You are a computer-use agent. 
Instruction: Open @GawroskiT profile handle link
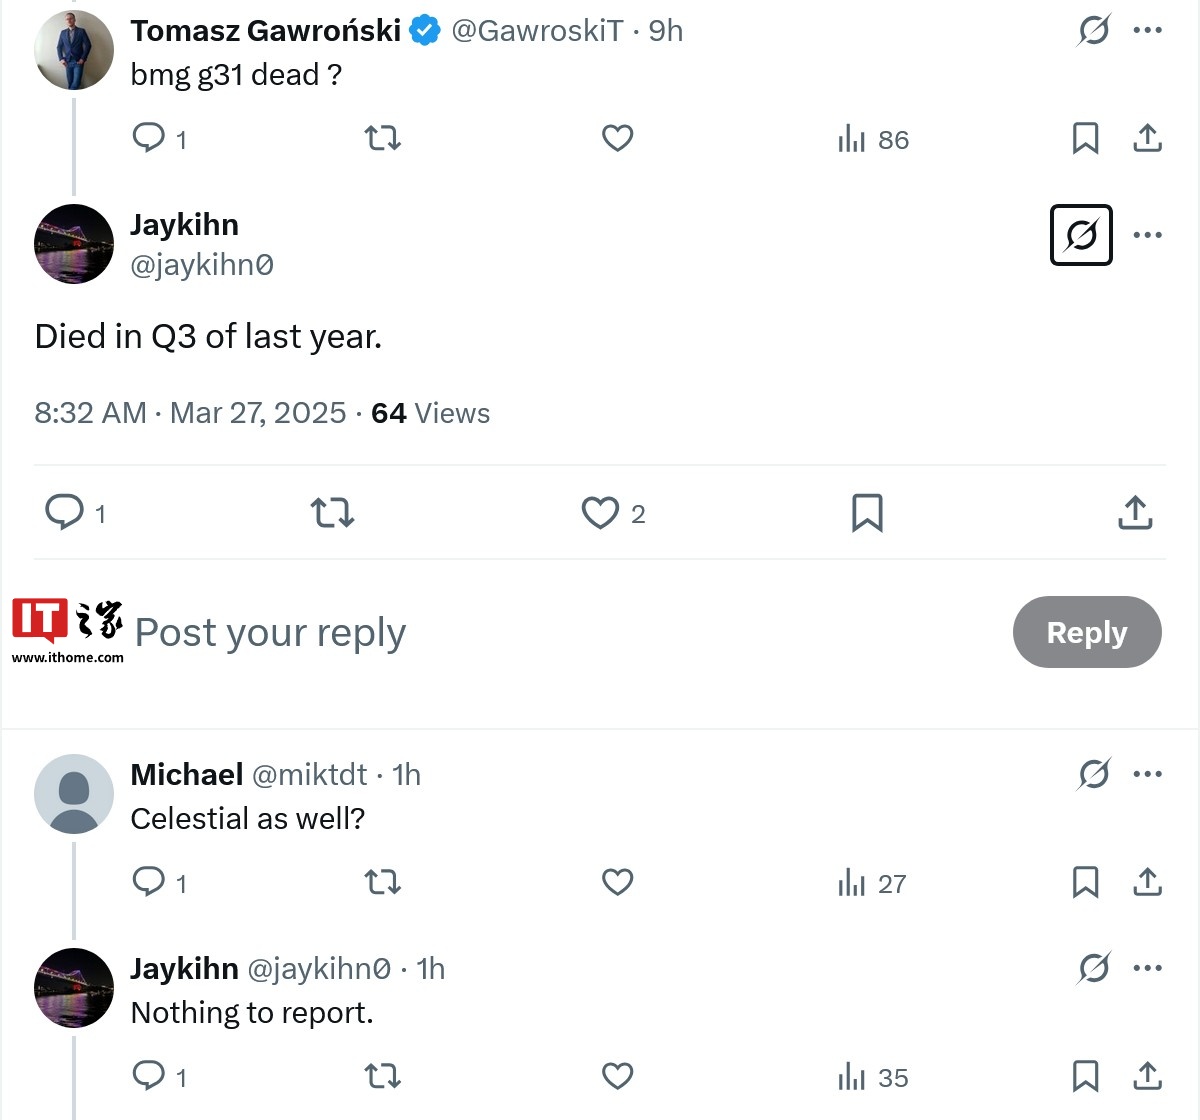[x=537, y=31]
